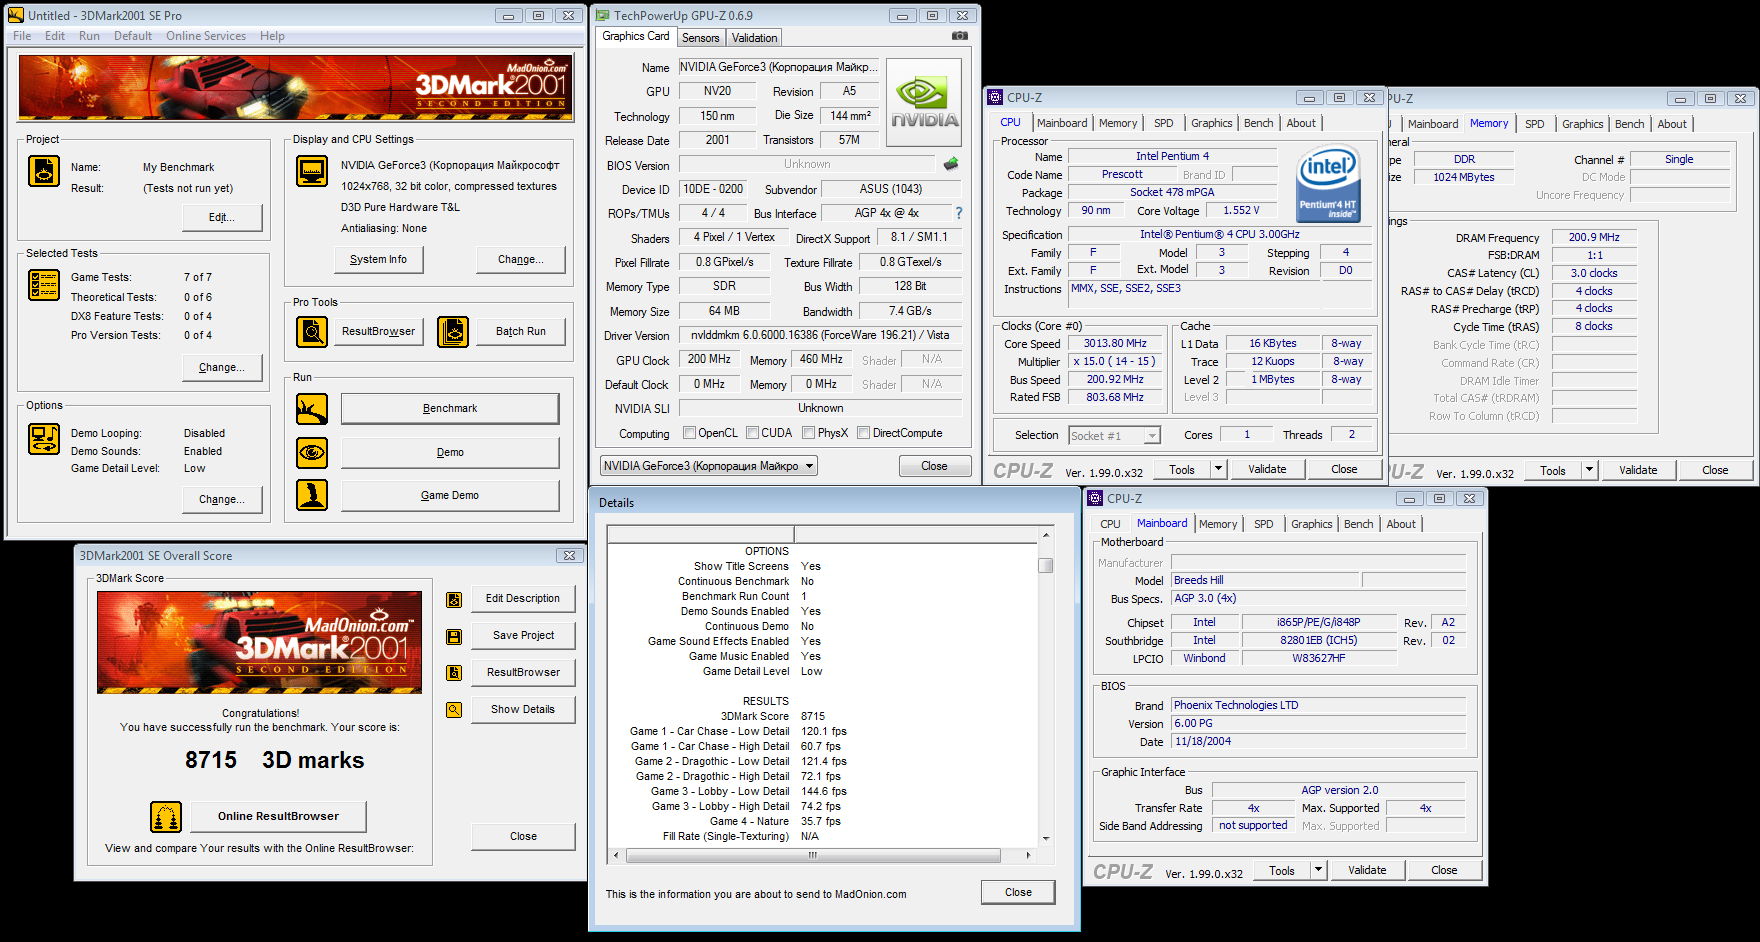Open the Graphics tab in CPU-Z Memory window

(x=1583, y=124)
